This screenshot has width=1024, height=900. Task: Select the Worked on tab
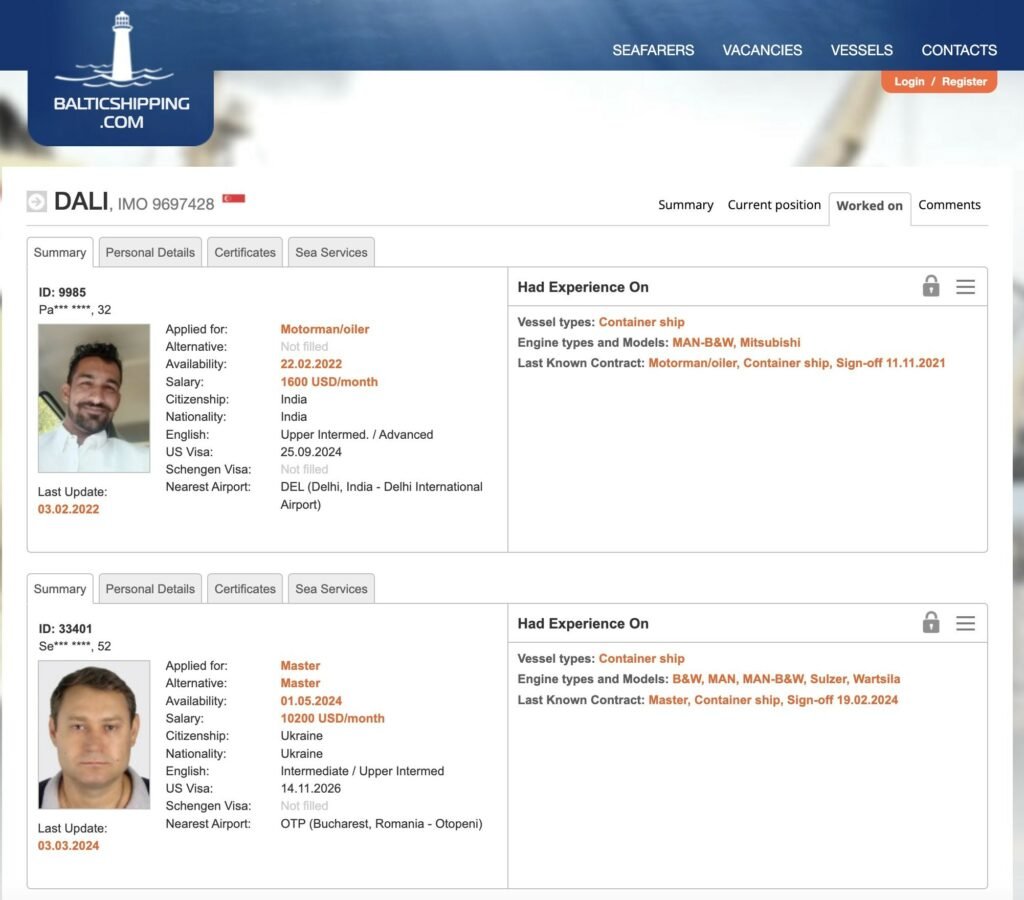[869, 206]
